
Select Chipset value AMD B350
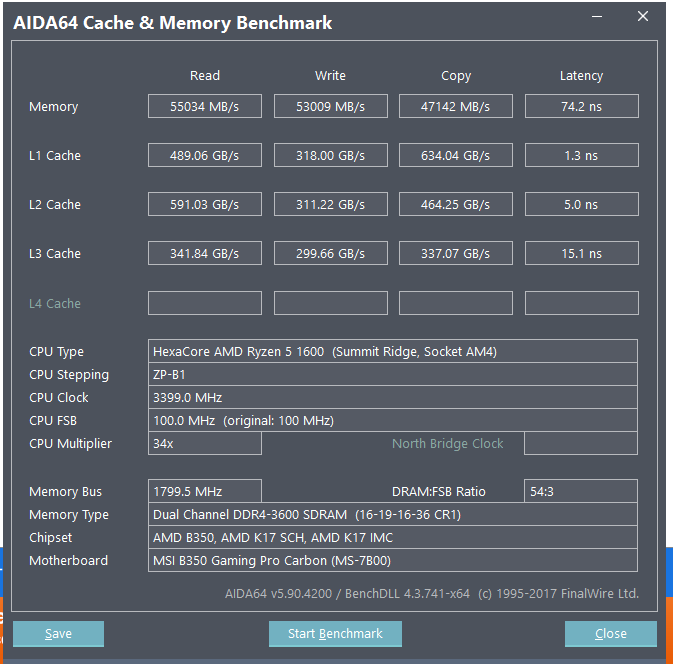click(393, 537)
